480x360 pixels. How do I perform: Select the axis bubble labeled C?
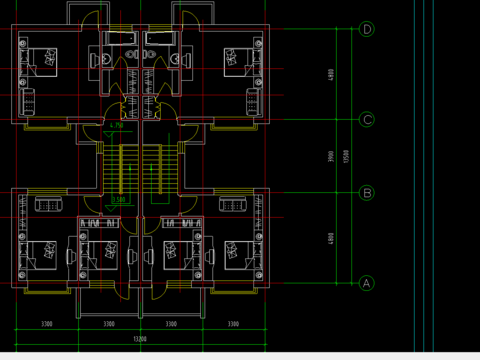click(367, 120)
